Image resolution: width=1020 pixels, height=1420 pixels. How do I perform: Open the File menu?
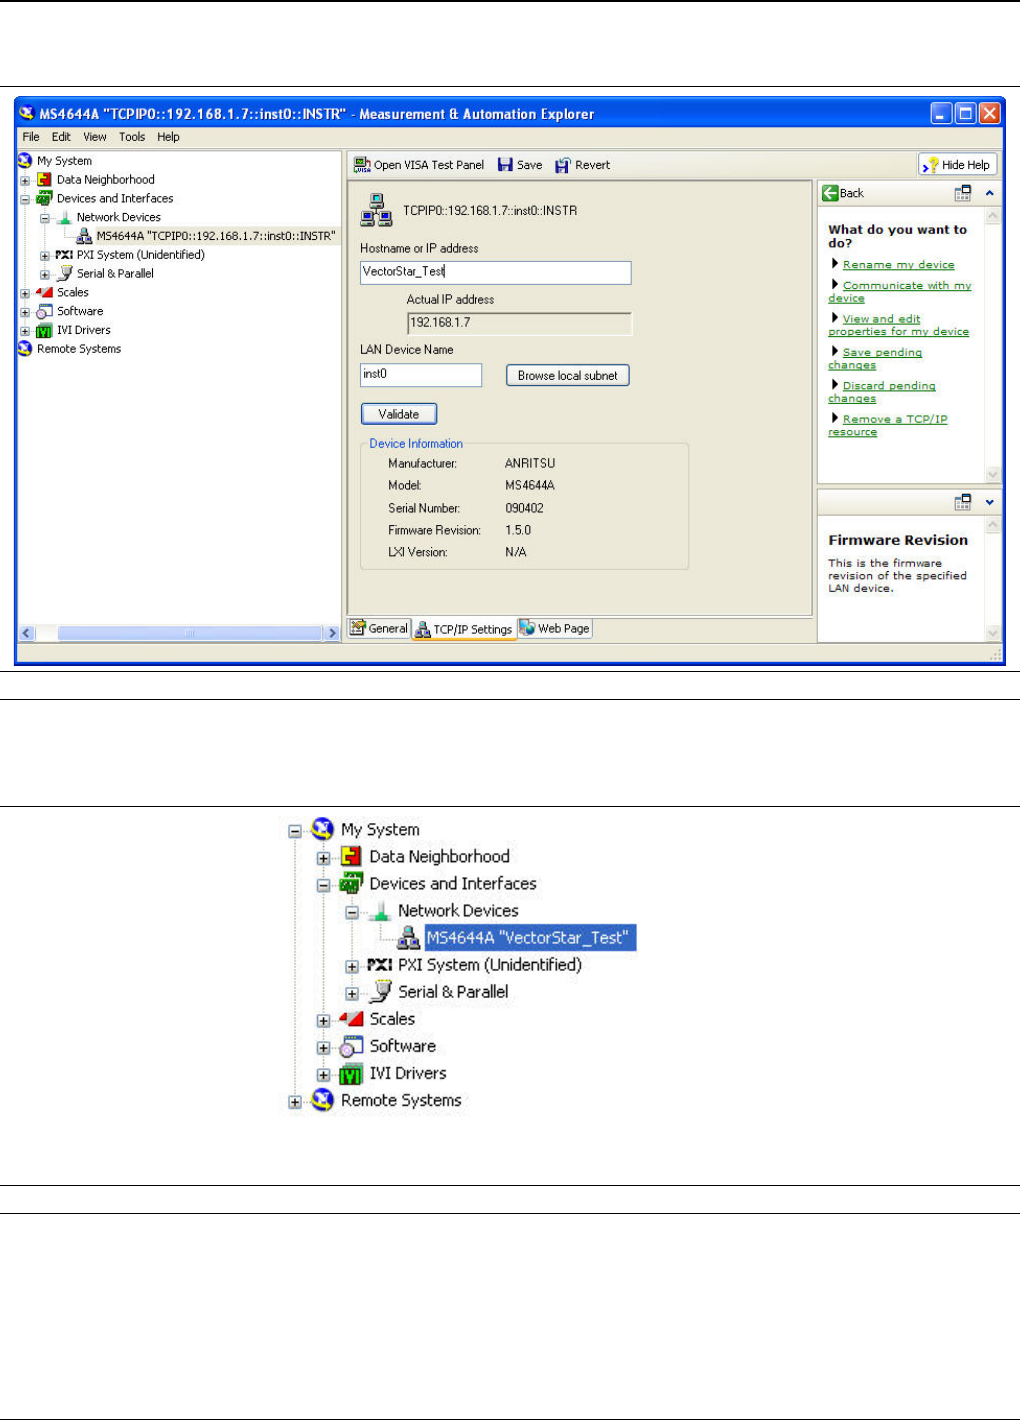coord(31,137)
